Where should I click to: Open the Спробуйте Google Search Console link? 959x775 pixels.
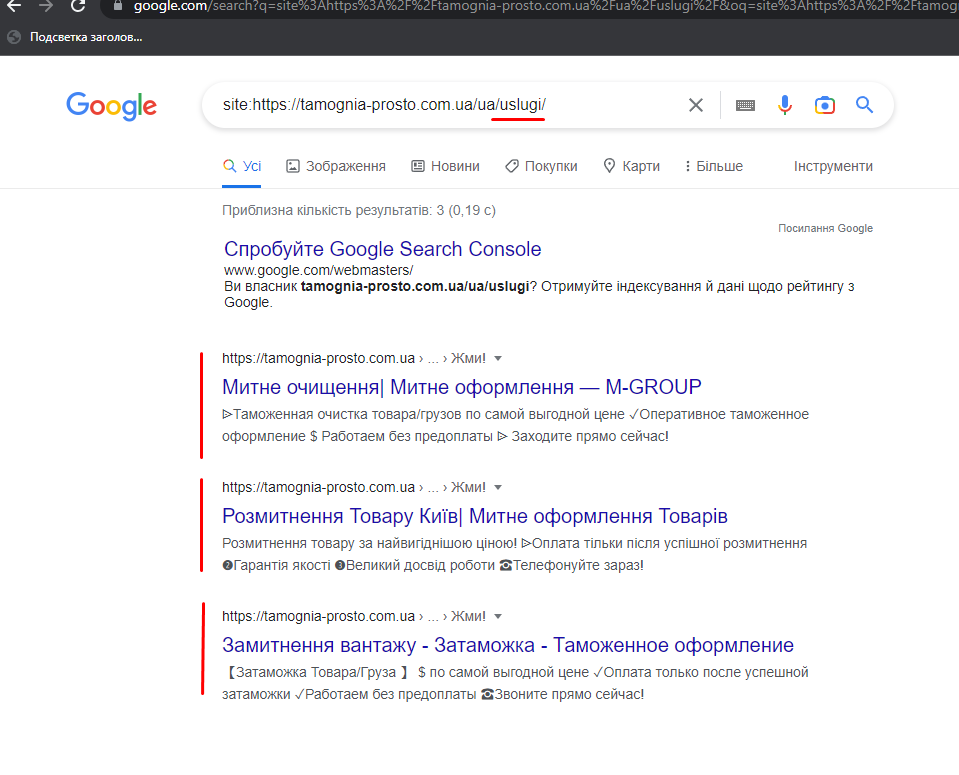(382, 249)
